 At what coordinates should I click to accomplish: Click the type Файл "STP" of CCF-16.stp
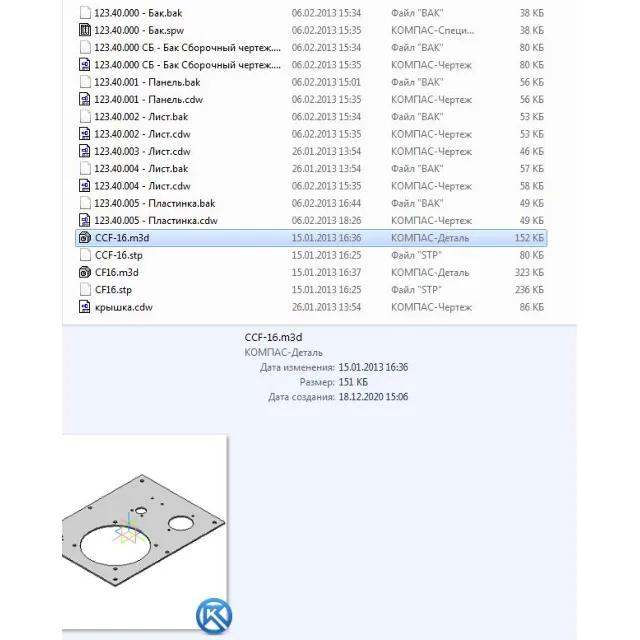(416, 256)
